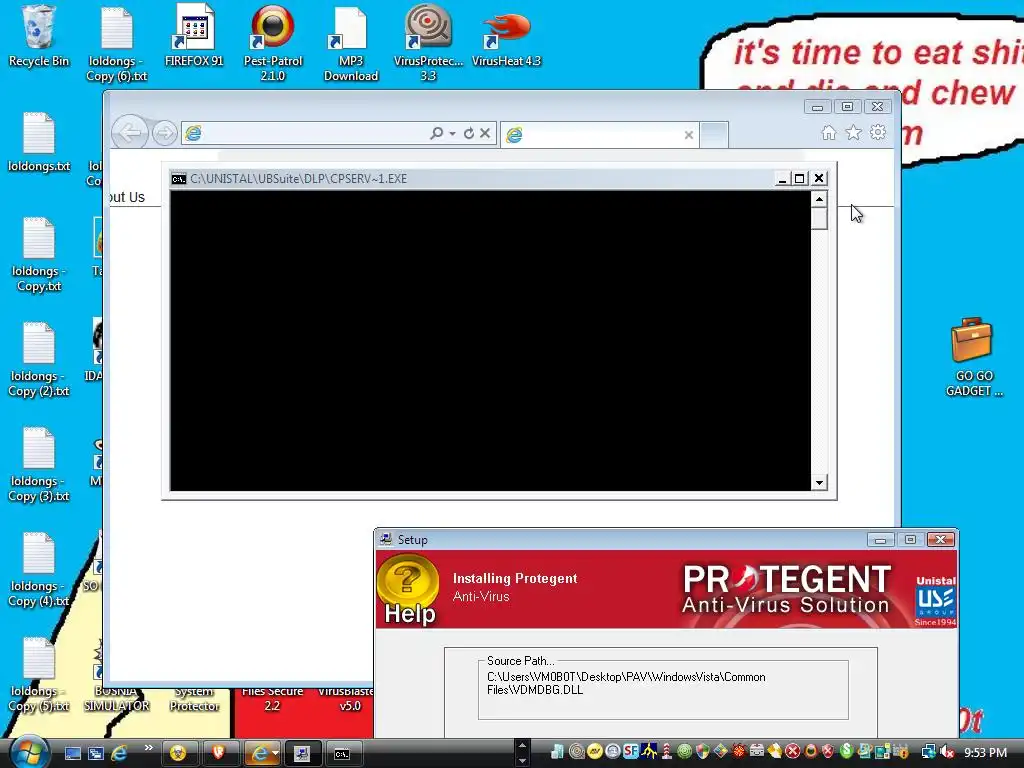Click the console vertical scrollbar thumb
This screenshot has width=1024, height=768.
[x=819, y=218]
